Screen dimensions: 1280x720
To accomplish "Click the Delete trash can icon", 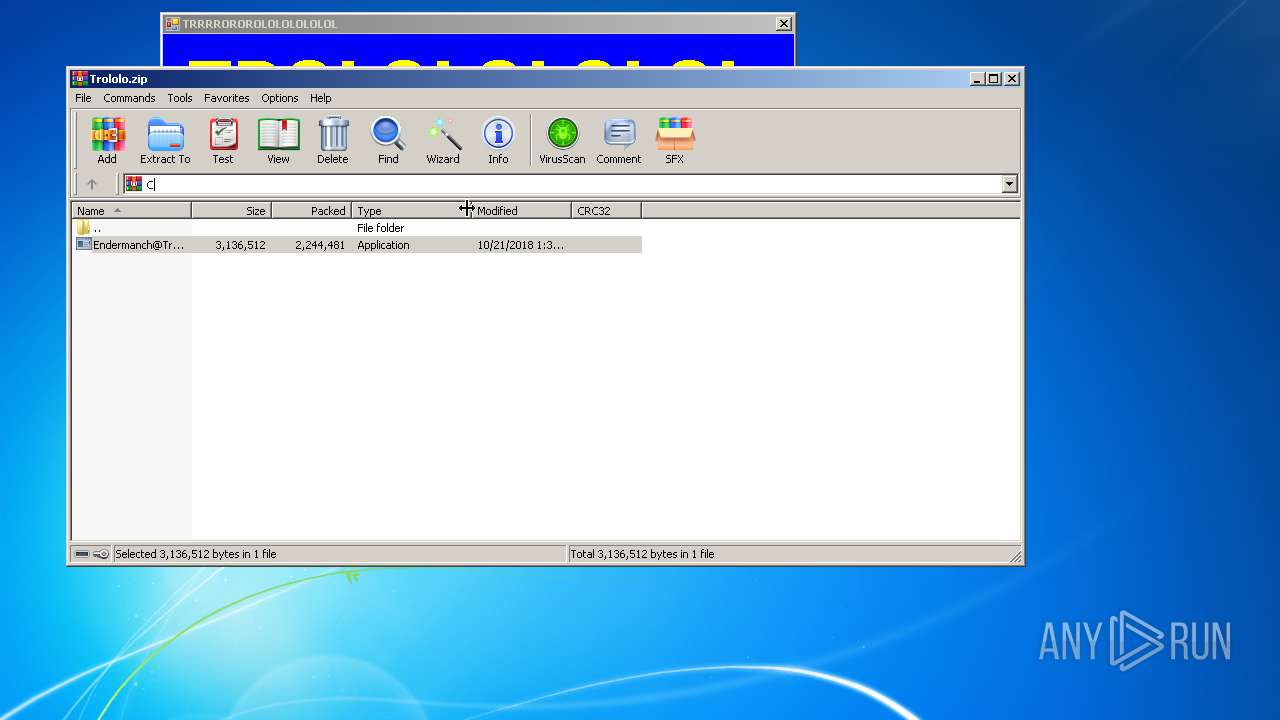I will (333, 140).
